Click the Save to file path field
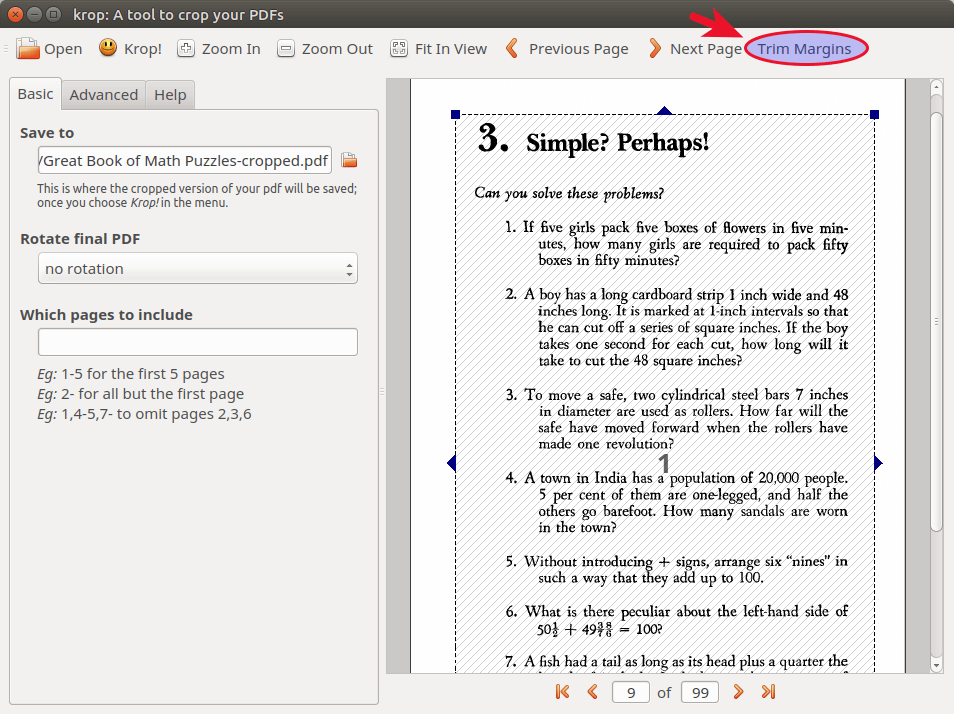The image size is (954, 714). [x=184, y=160]
